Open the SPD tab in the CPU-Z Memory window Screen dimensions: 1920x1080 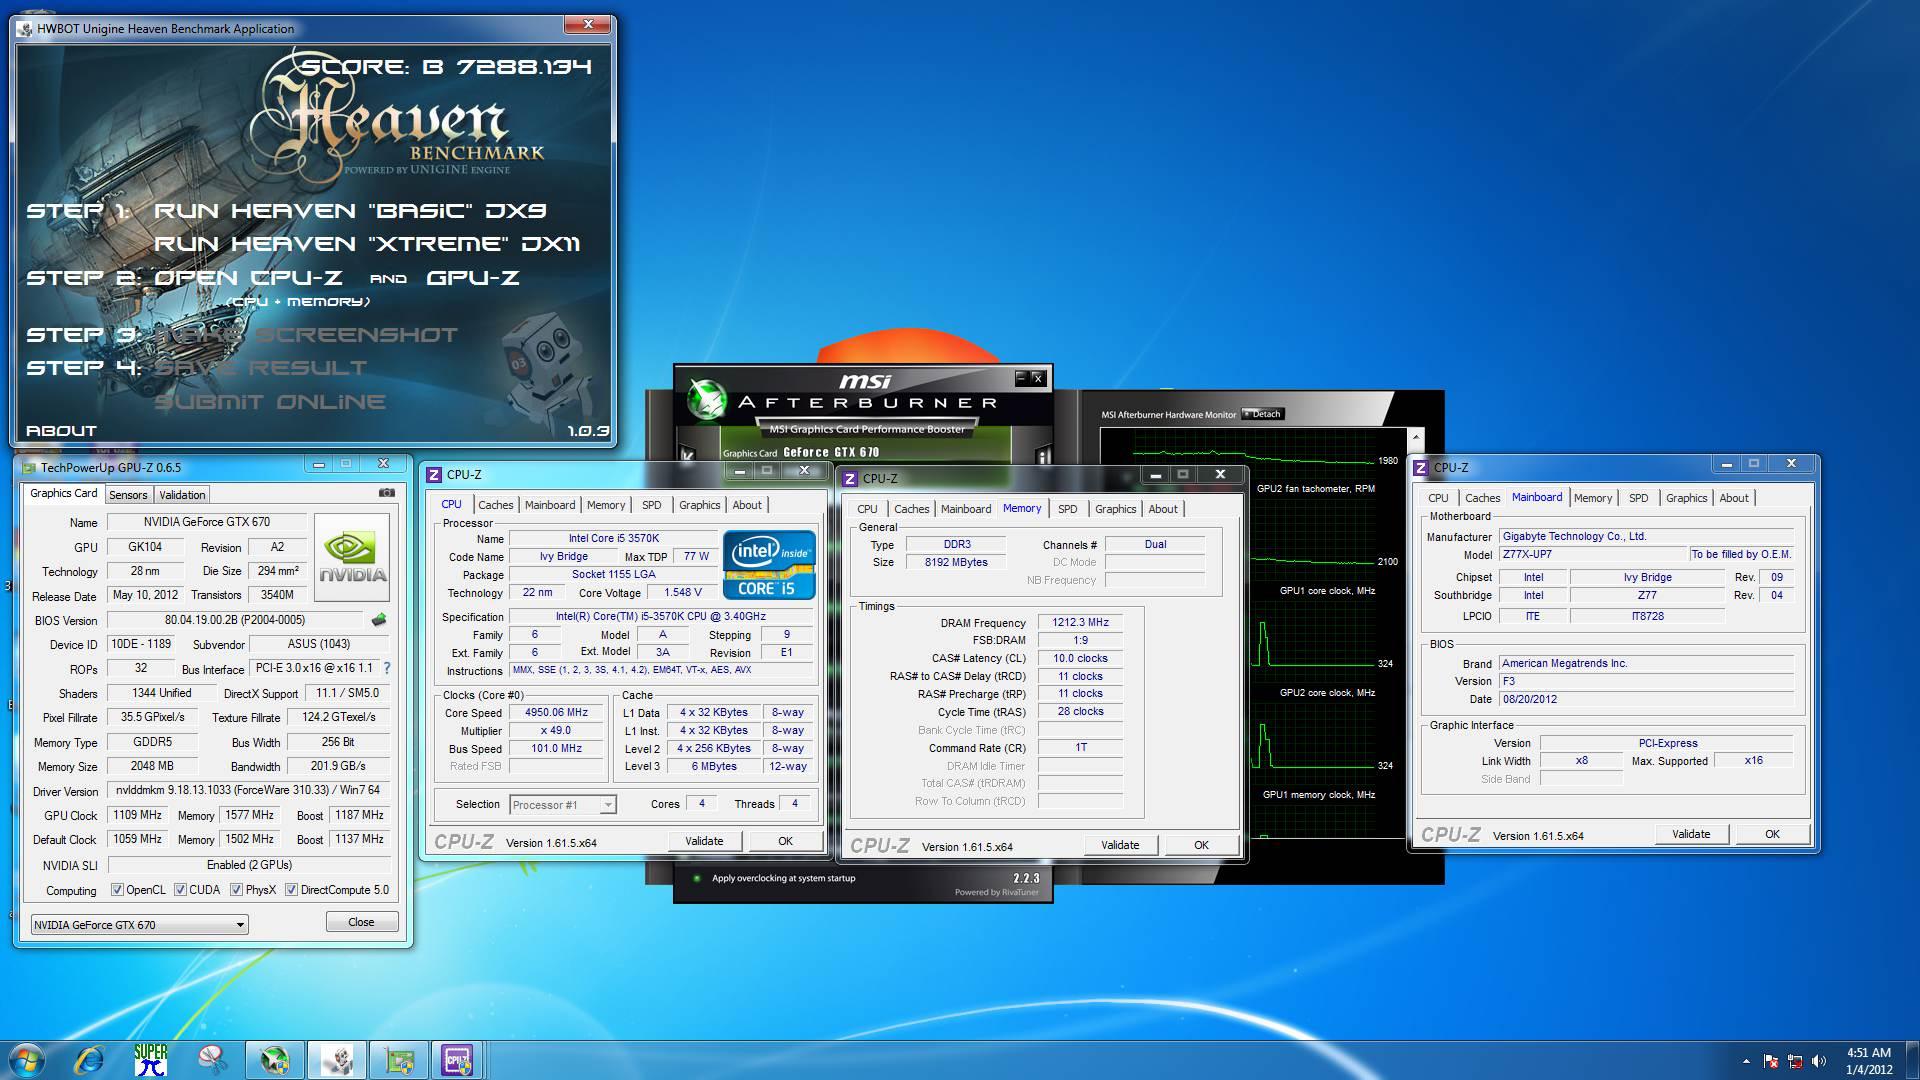pyautogui.click(x=1068, y=509)
